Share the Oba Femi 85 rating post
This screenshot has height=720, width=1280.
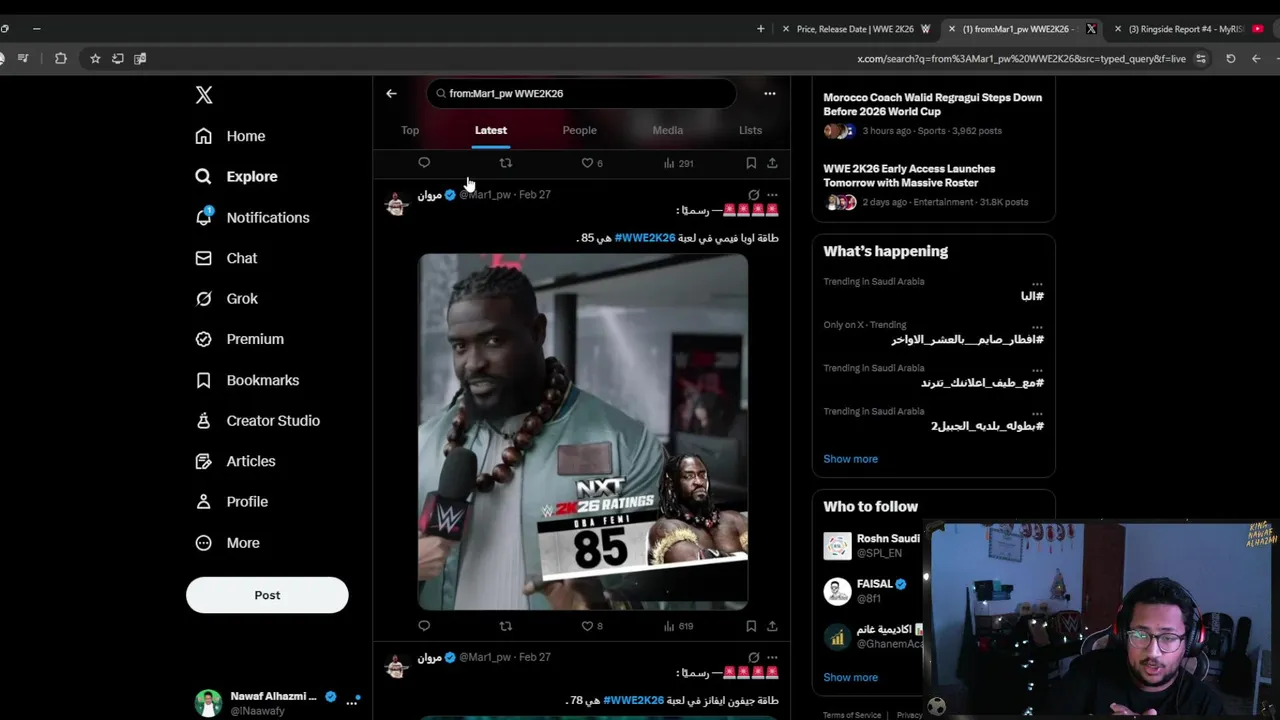pos(772,626)
